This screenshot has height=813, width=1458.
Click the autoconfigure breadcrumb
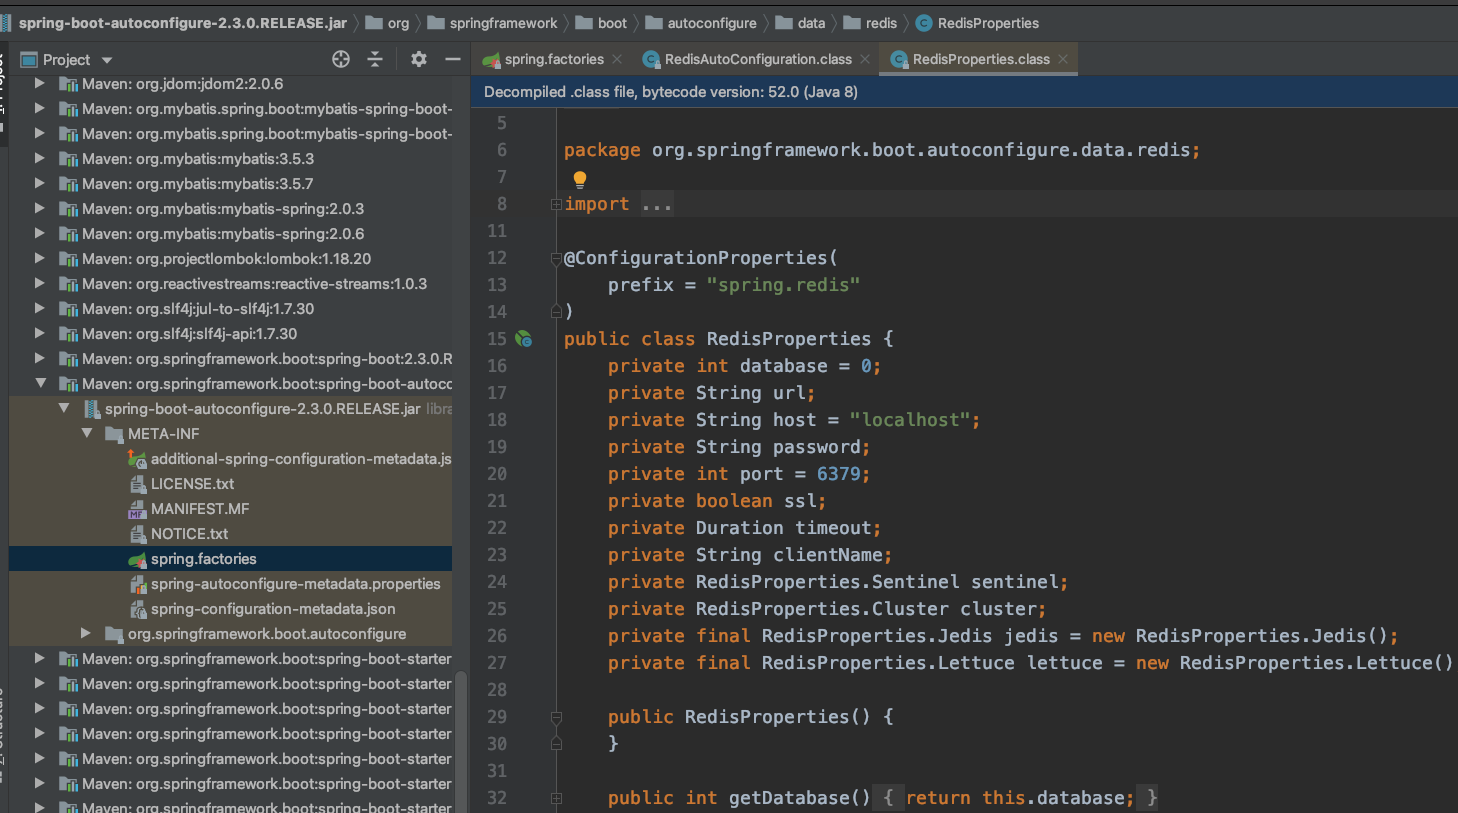tap(711, 23)
